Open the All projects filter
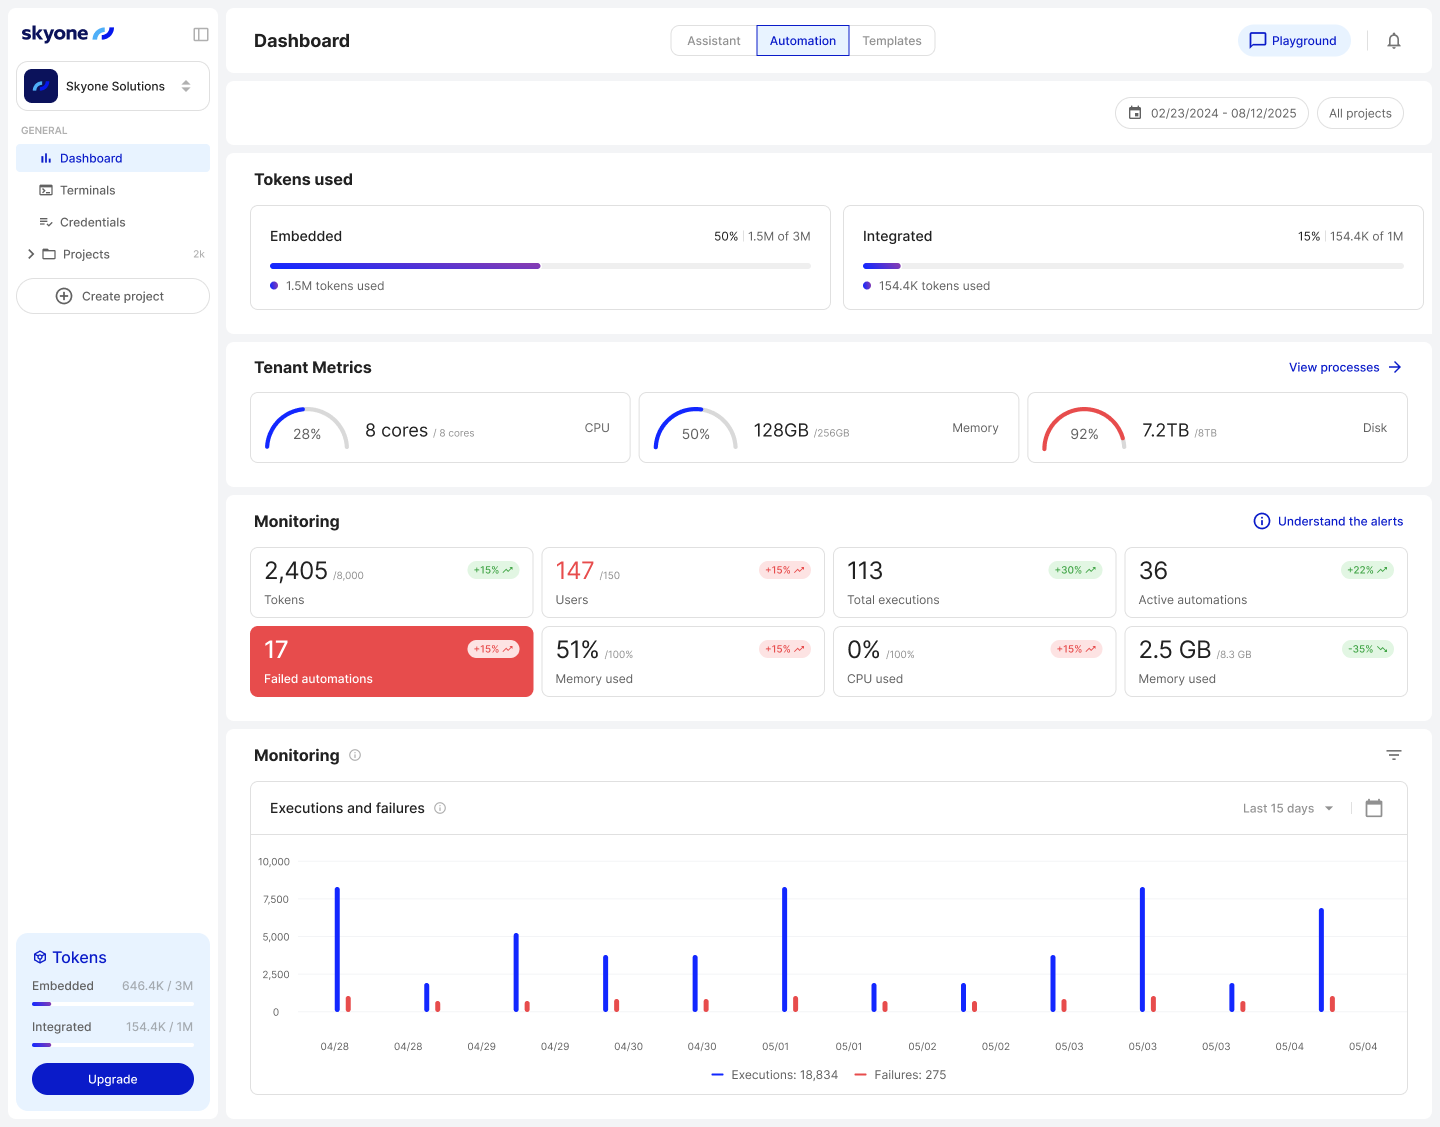The width and height of the screenshot is (1440, 1127). (1360, 113)
